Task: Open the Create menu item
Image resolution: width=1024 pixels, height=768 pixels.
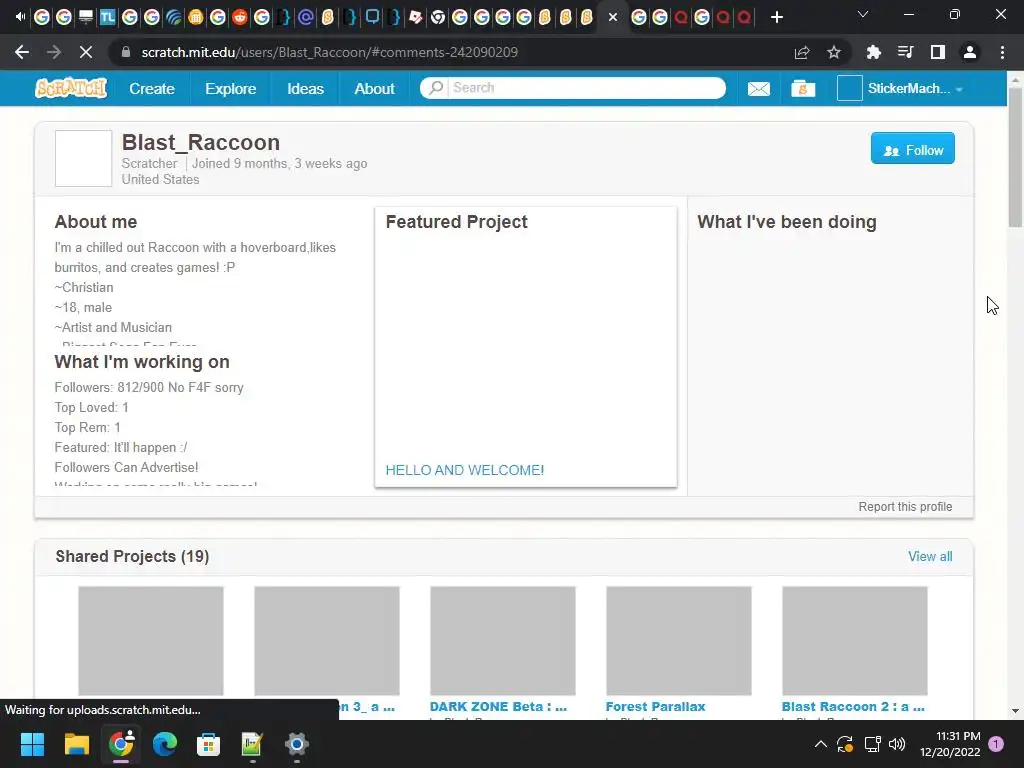Action: coord(152,88)
